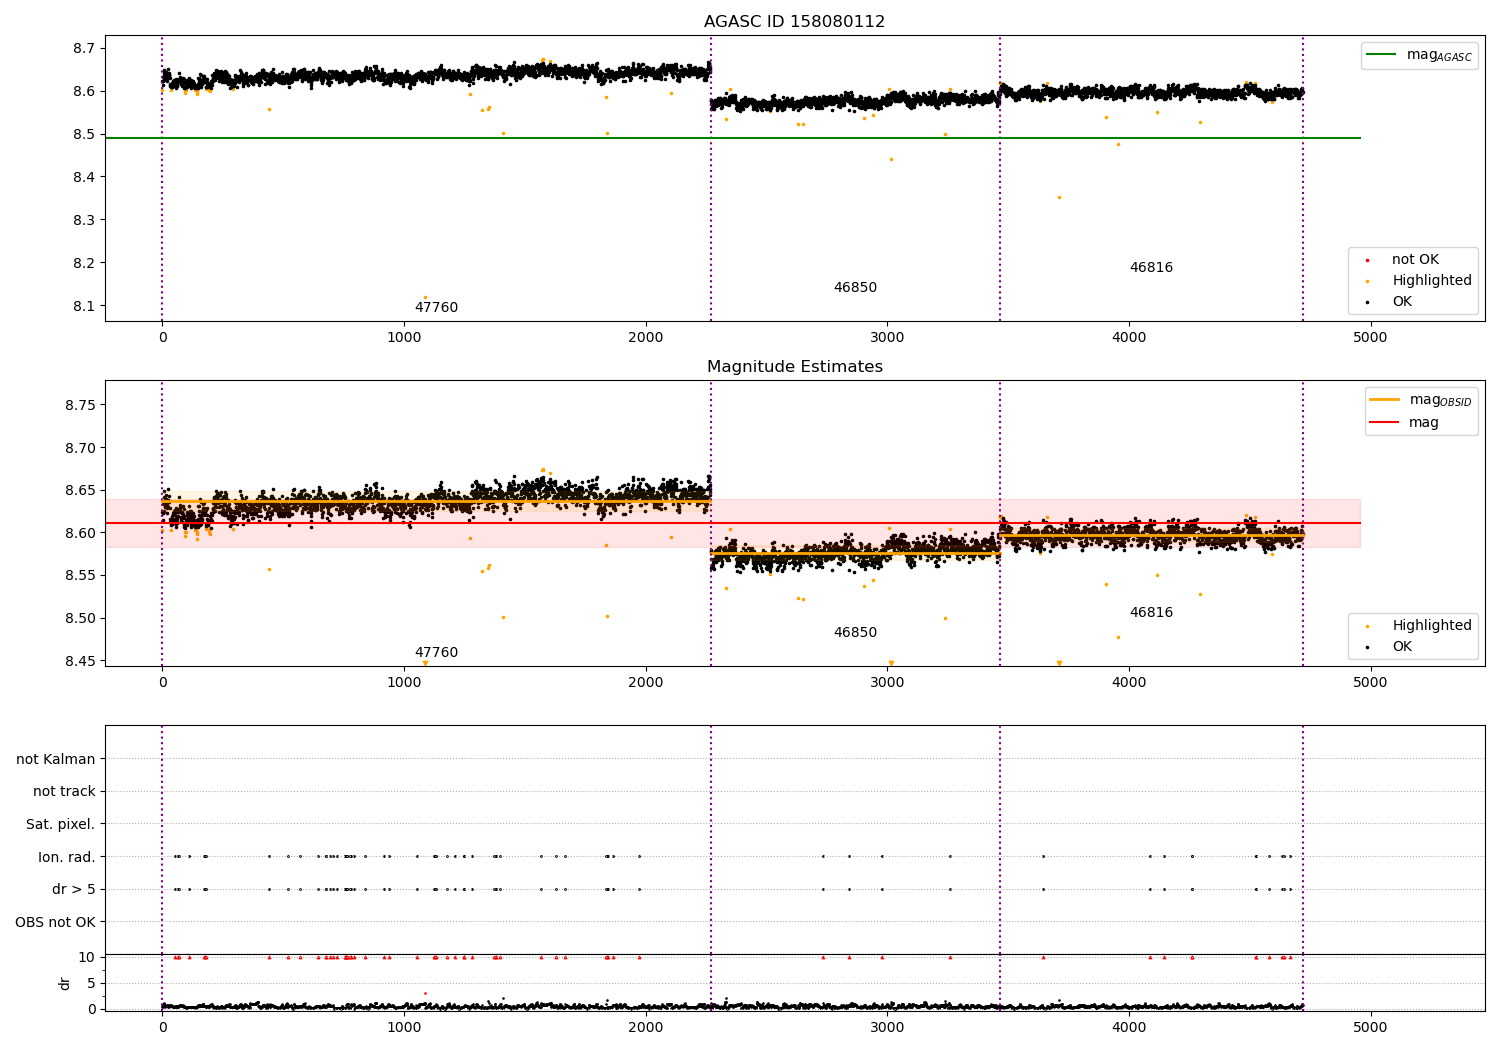
Task: Click the 'OBS not OK' row label
Action: pyautogui.click(x=56, y=922)
